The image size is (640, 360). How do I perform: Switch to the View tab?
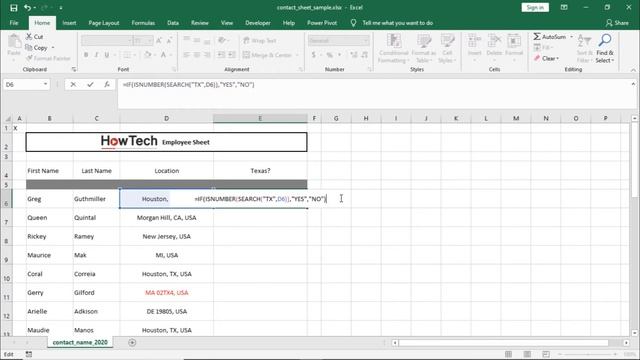point(227,23)
